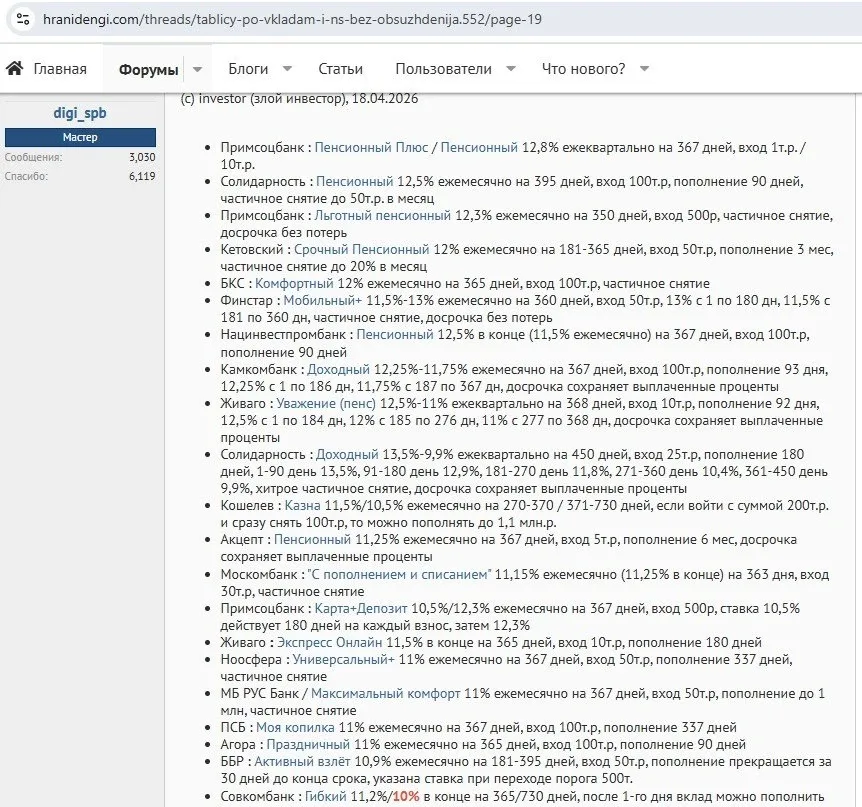Open the Казна deposit link
The height and width of the screenshot is (807, 862).
(302, 506)
